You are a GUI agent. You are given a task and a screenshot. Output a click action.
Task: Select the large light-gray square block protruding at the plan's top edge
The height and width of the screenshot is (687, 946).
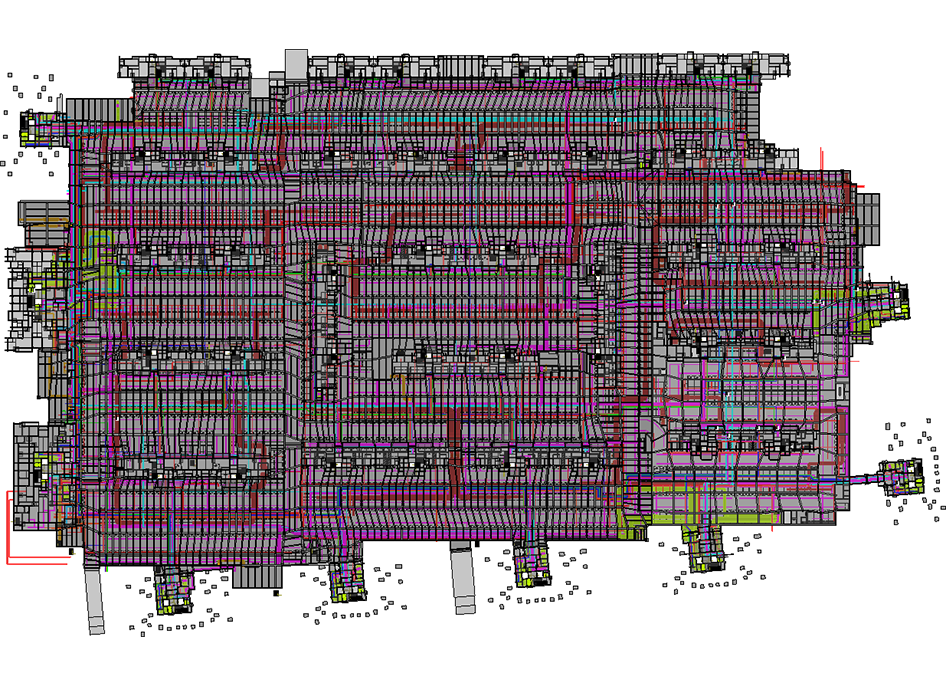click(296, 65)
